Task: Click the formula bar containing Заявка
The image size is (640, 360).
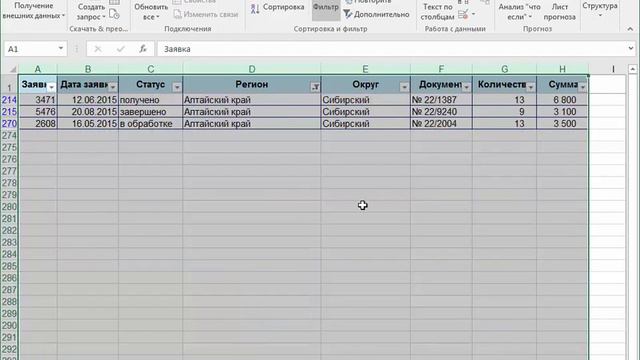Action: pyautogui.click(x=392, y=49)
